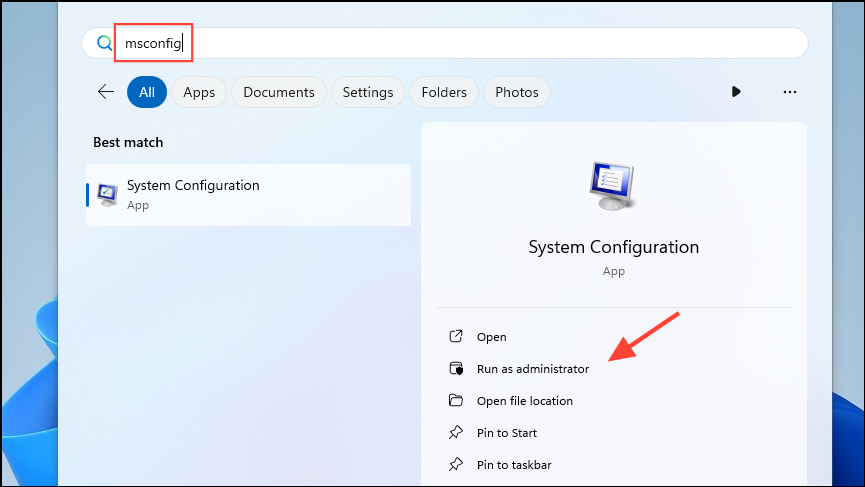Screen dimensions: 865x487
Task: Switch to the Apps filter
Action: point(199,92)
